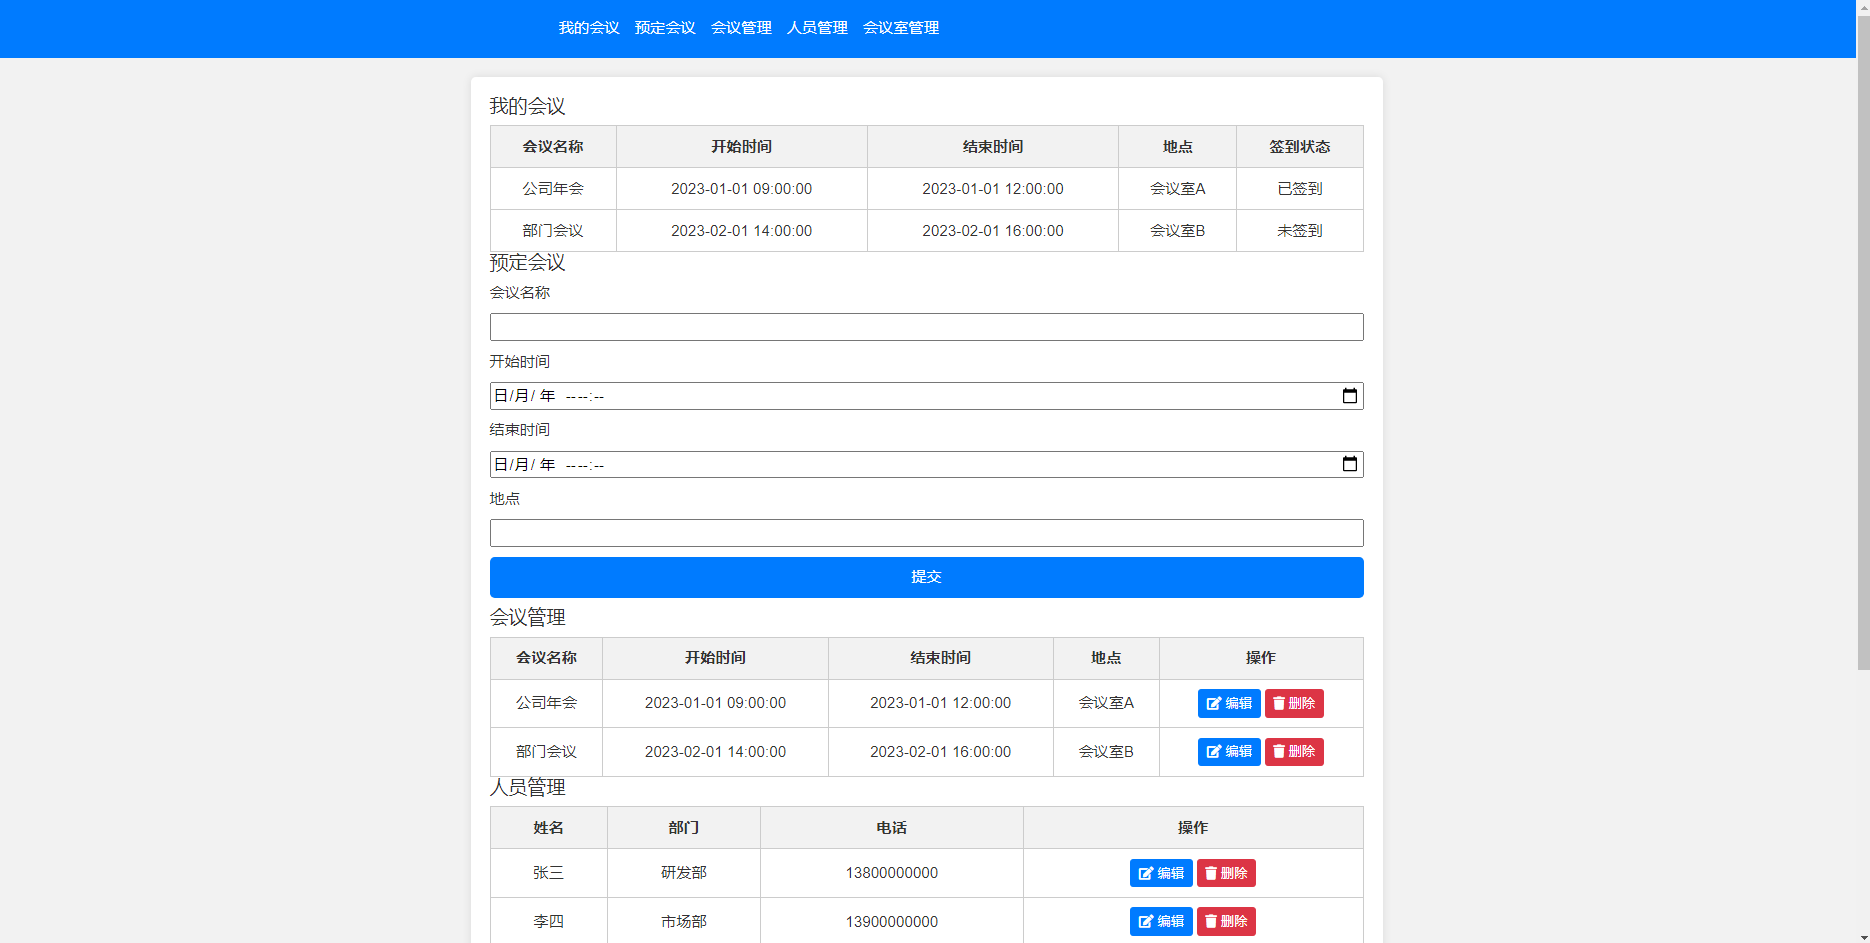Open 人员管理 from the top bar
1870x943 pixels.
pyautogui.click(x=817, y=28)
